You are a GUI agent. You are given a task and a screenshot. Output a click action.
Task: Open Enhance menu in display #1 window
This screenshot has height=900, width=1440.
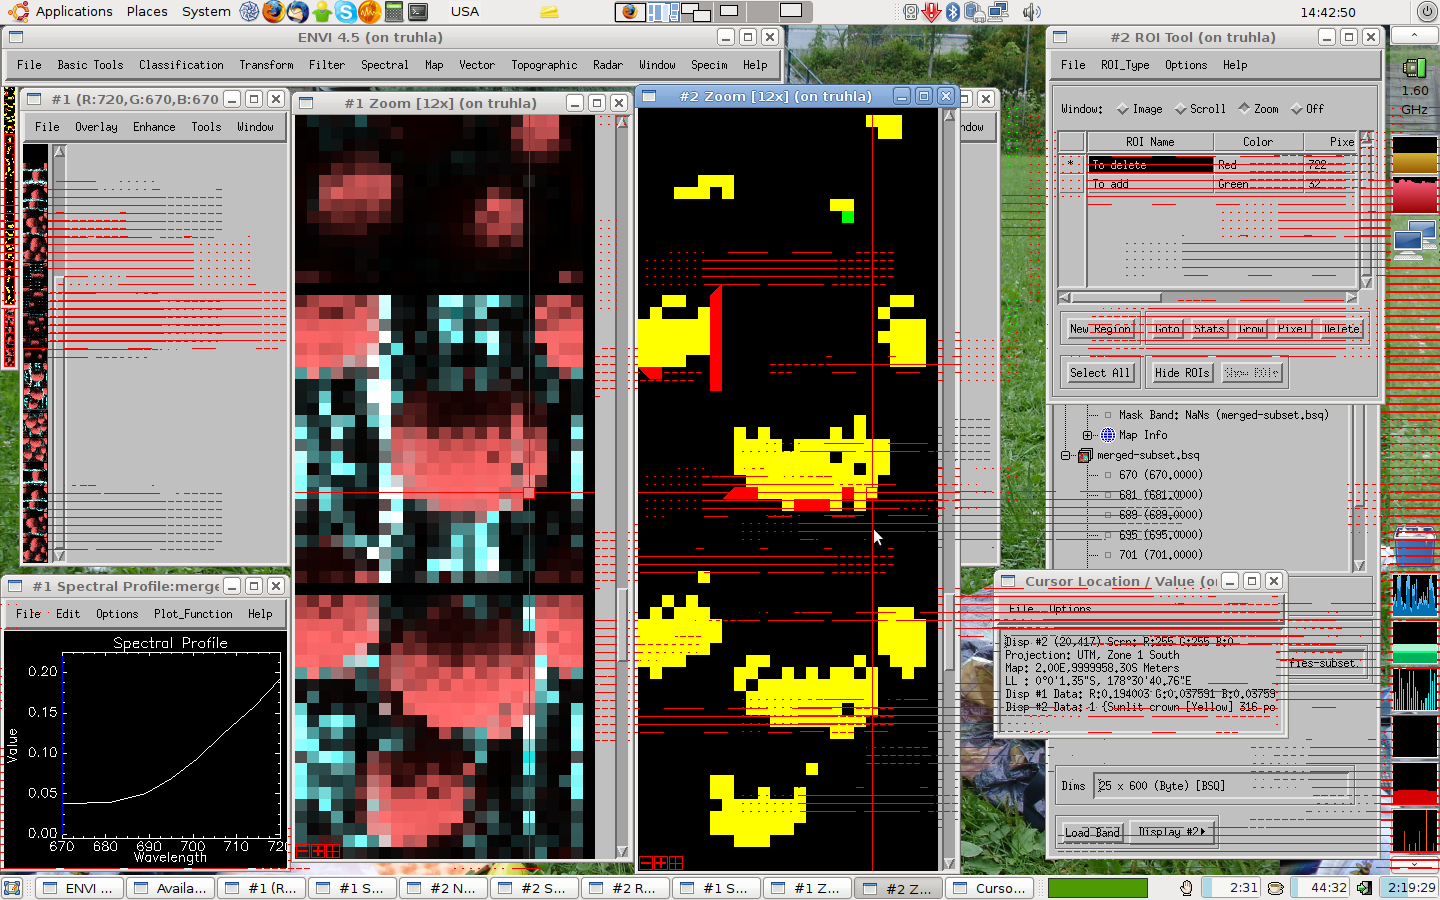pos(154,127)
